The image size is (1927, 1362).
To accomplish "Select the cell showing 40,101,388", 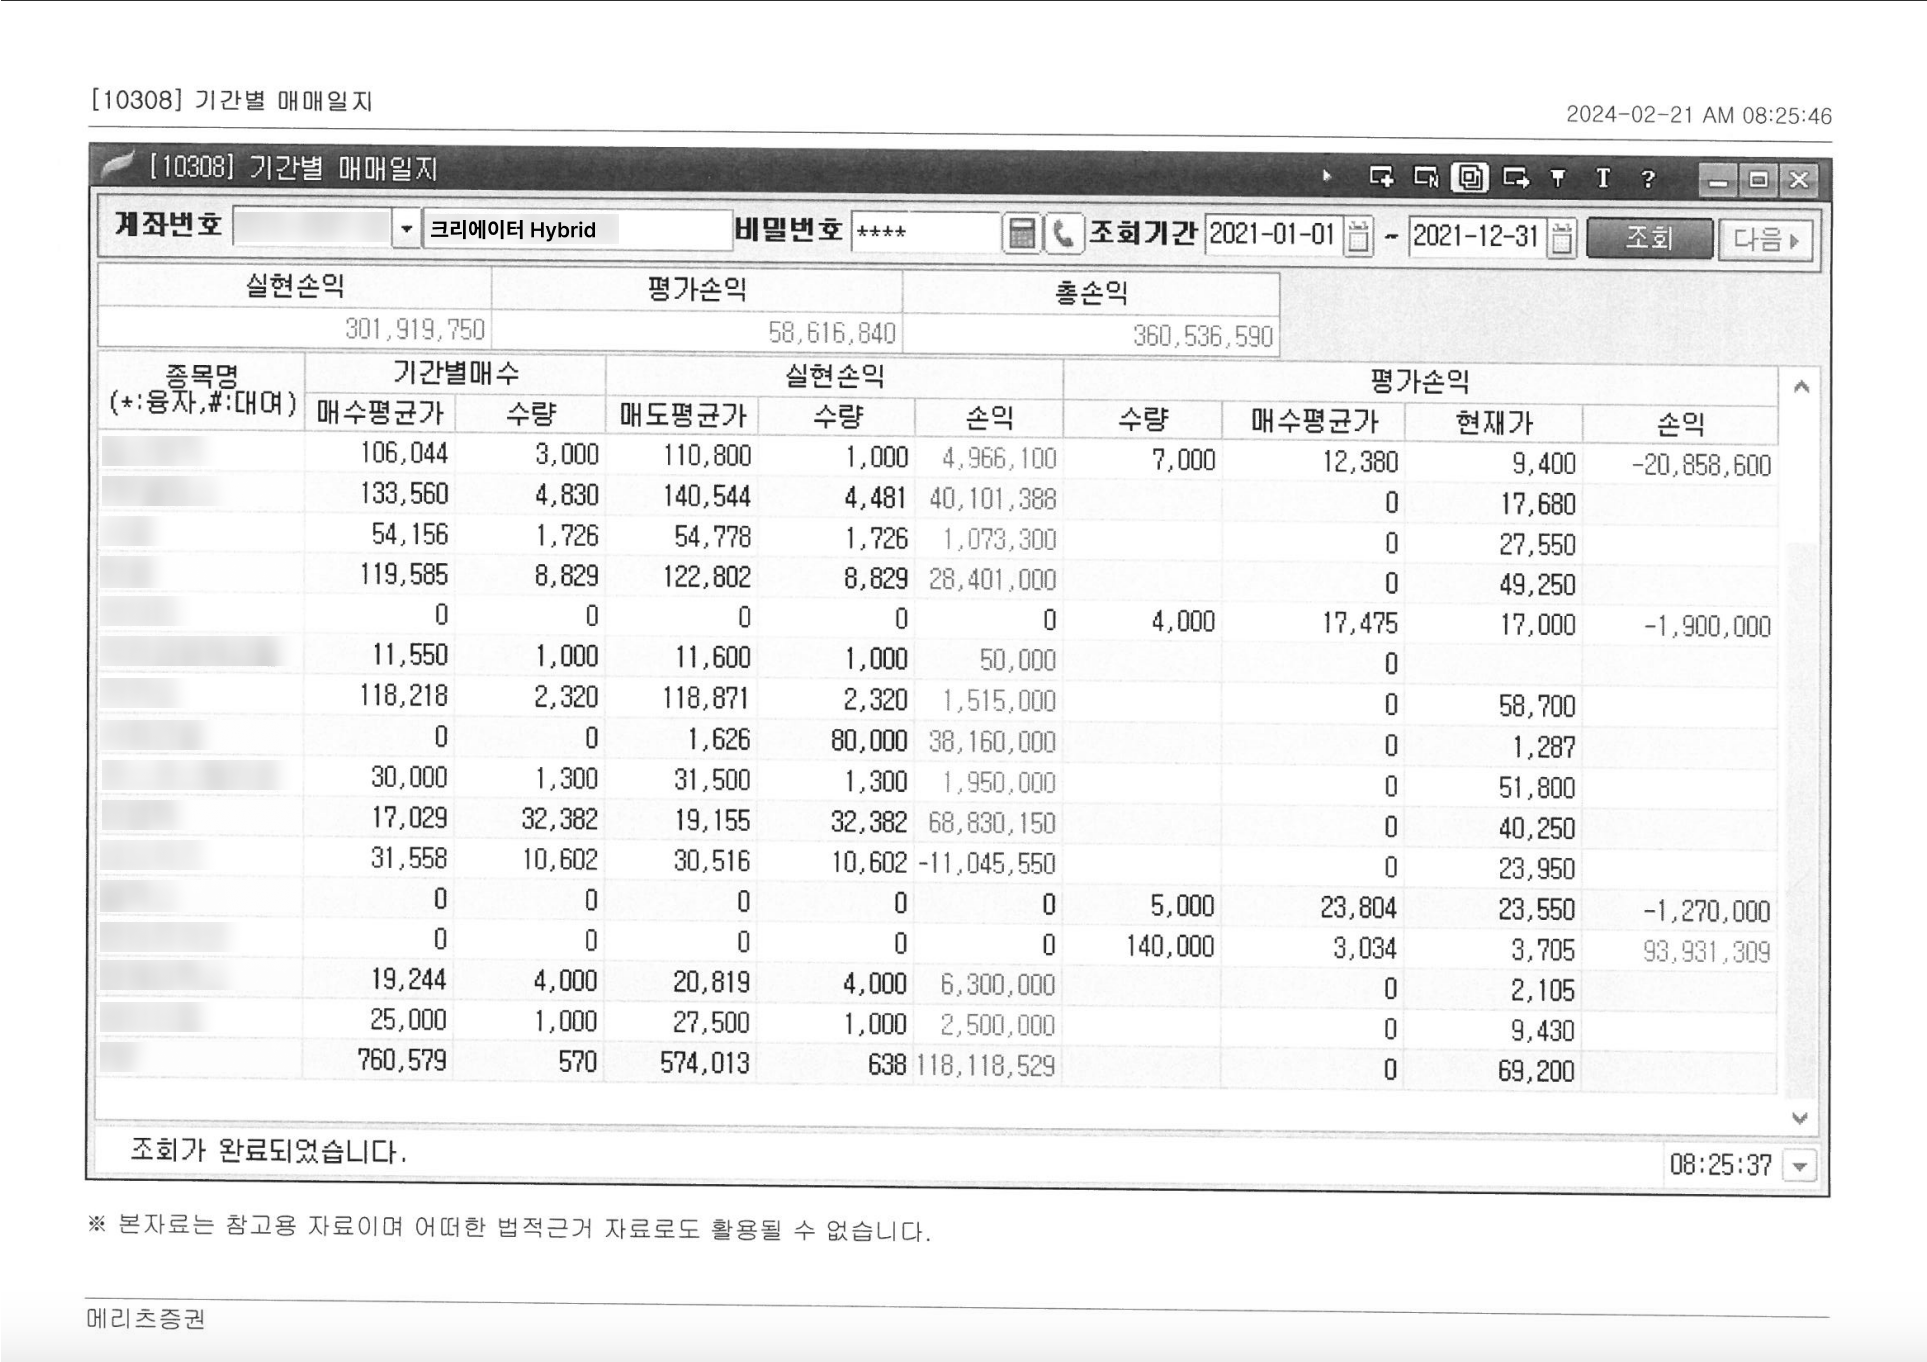I will click(988, 499).
